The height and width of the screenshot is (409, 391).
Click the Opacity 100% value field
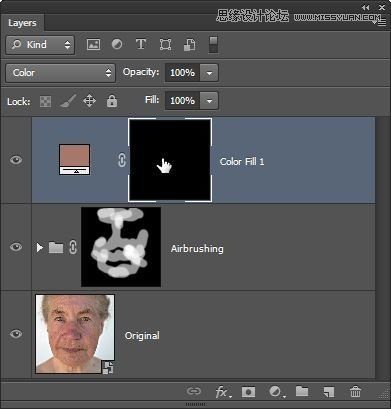click(x=183, y=73)
